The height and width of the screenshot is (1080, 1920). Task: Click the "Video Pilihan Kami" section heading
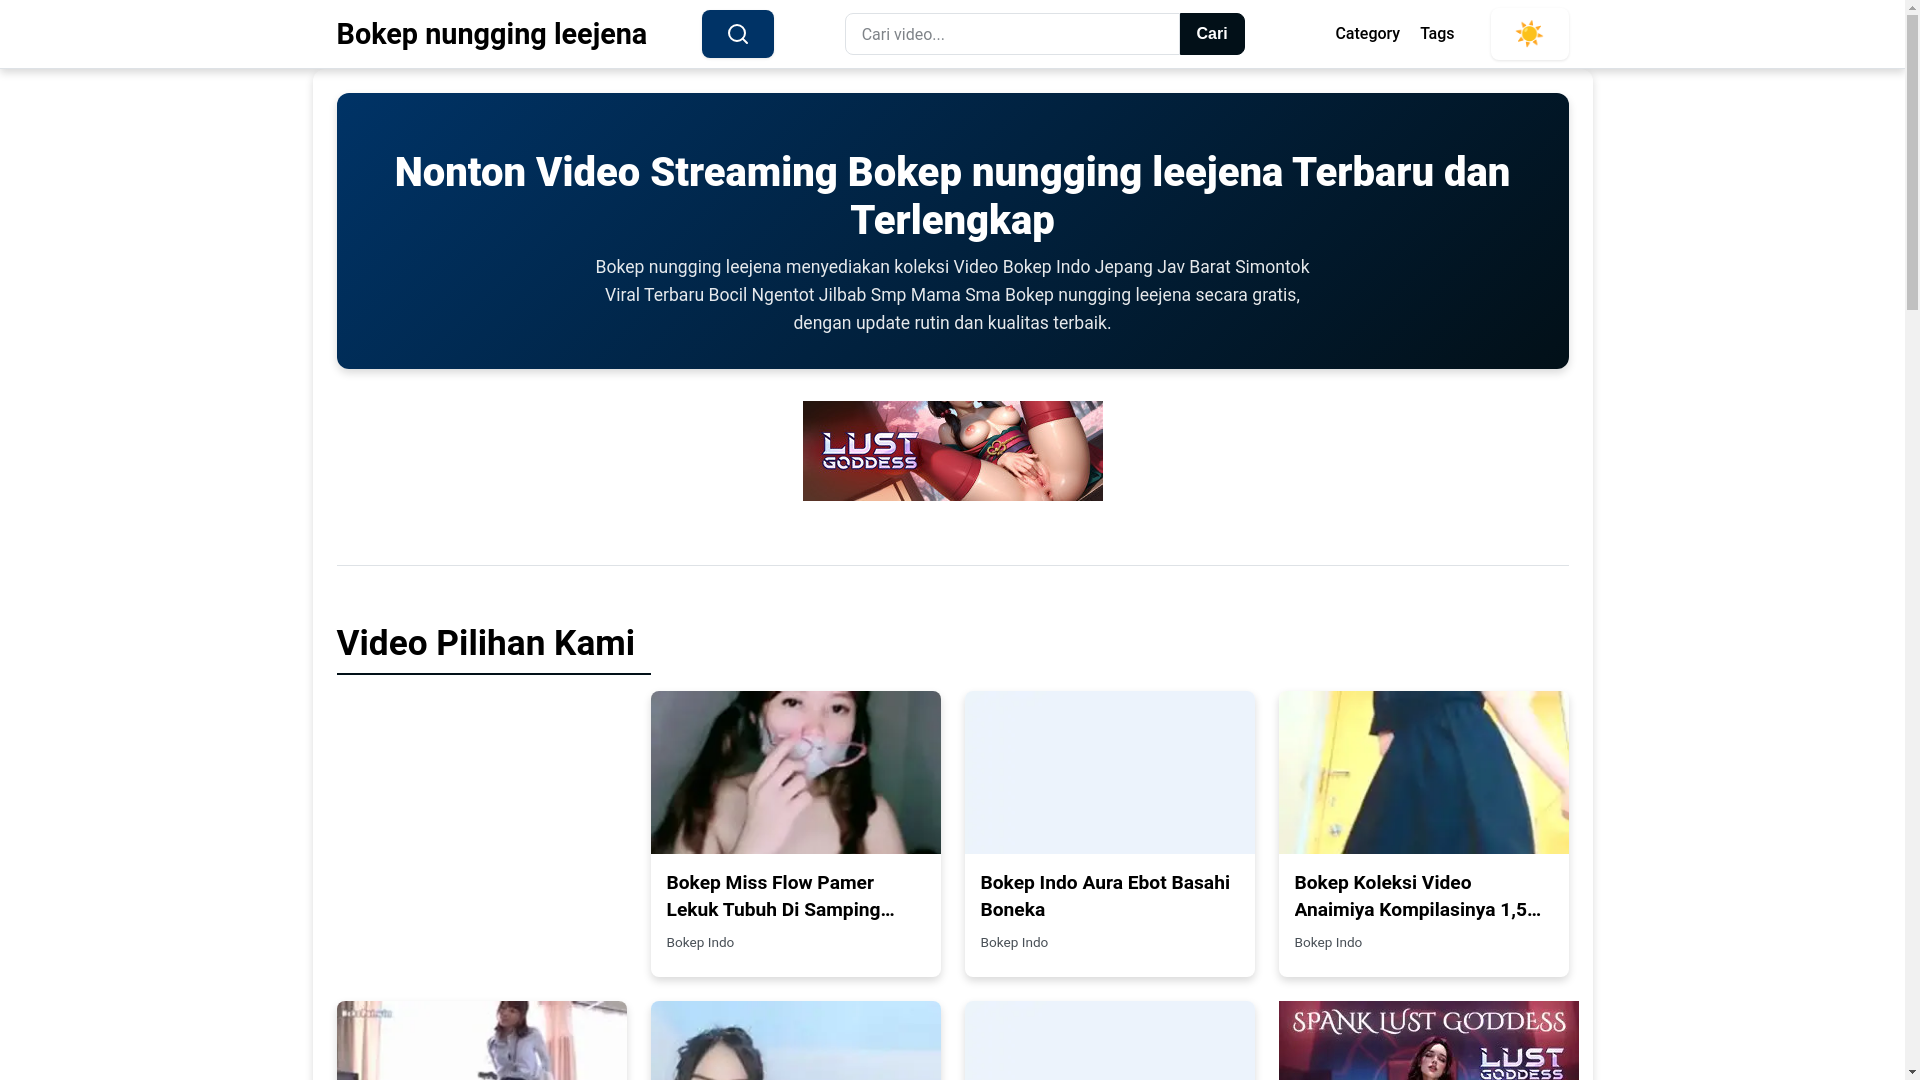point(485,643)
